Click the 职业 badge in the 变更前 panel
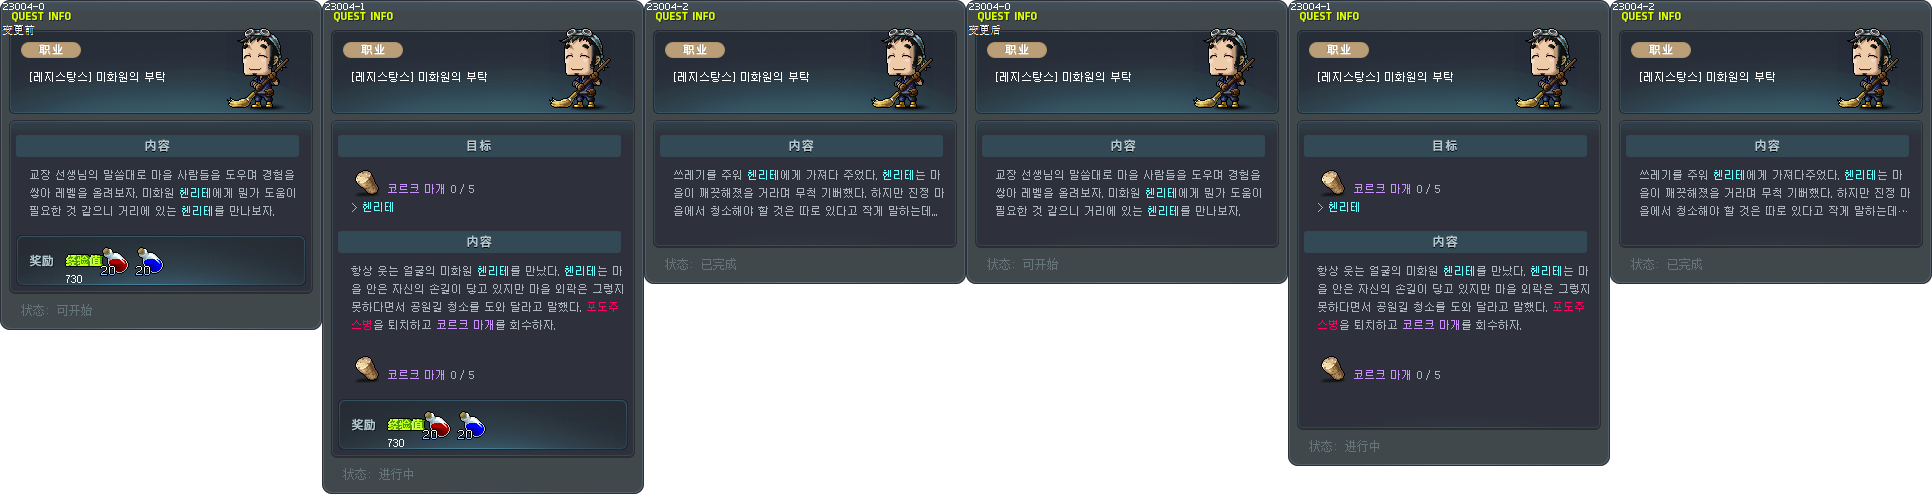The width and height of the screenshot is (1932, 494). [51, 50]
